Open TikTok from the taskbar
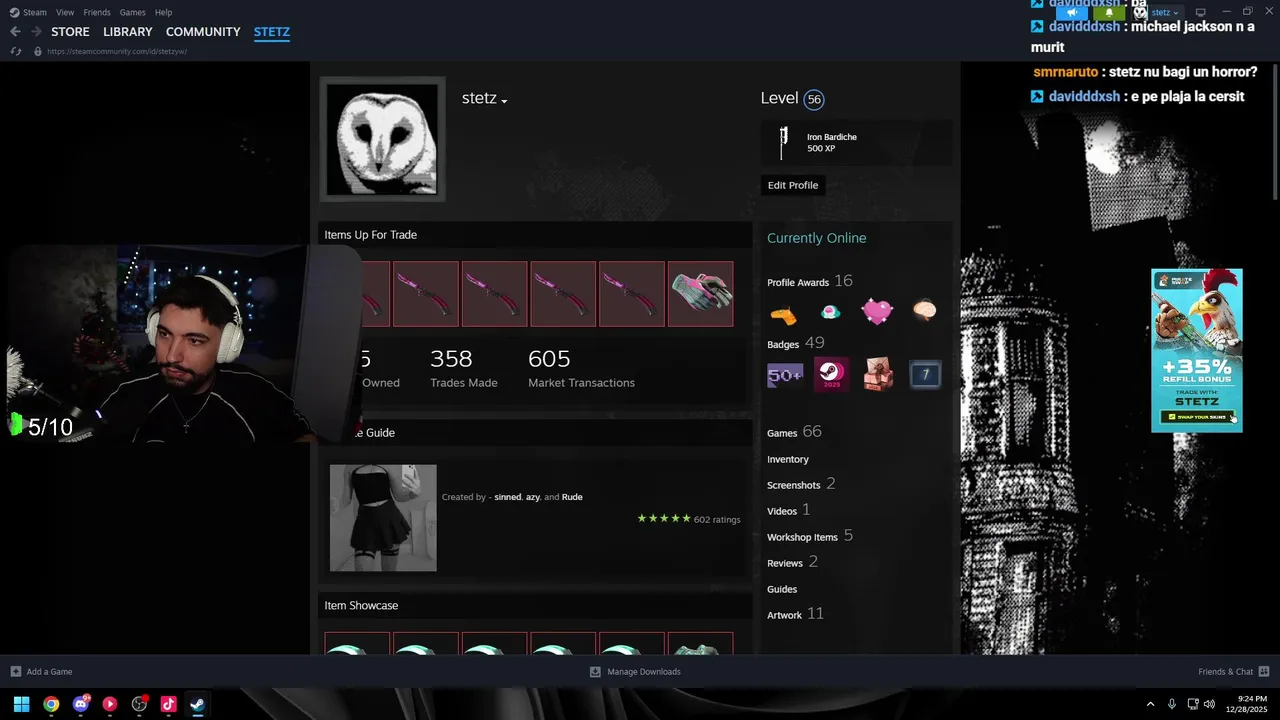Screen dimensions: 1280x720 point(168,704)
